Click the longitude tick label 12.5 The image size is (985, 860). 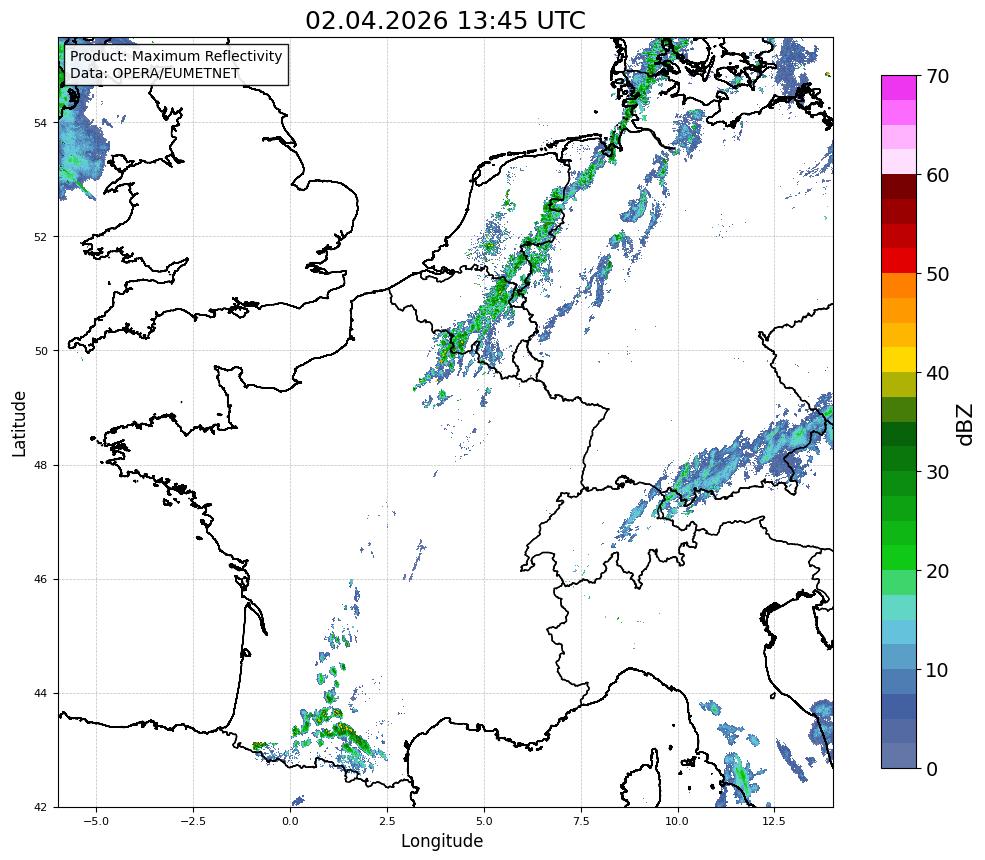pos(775,821)
